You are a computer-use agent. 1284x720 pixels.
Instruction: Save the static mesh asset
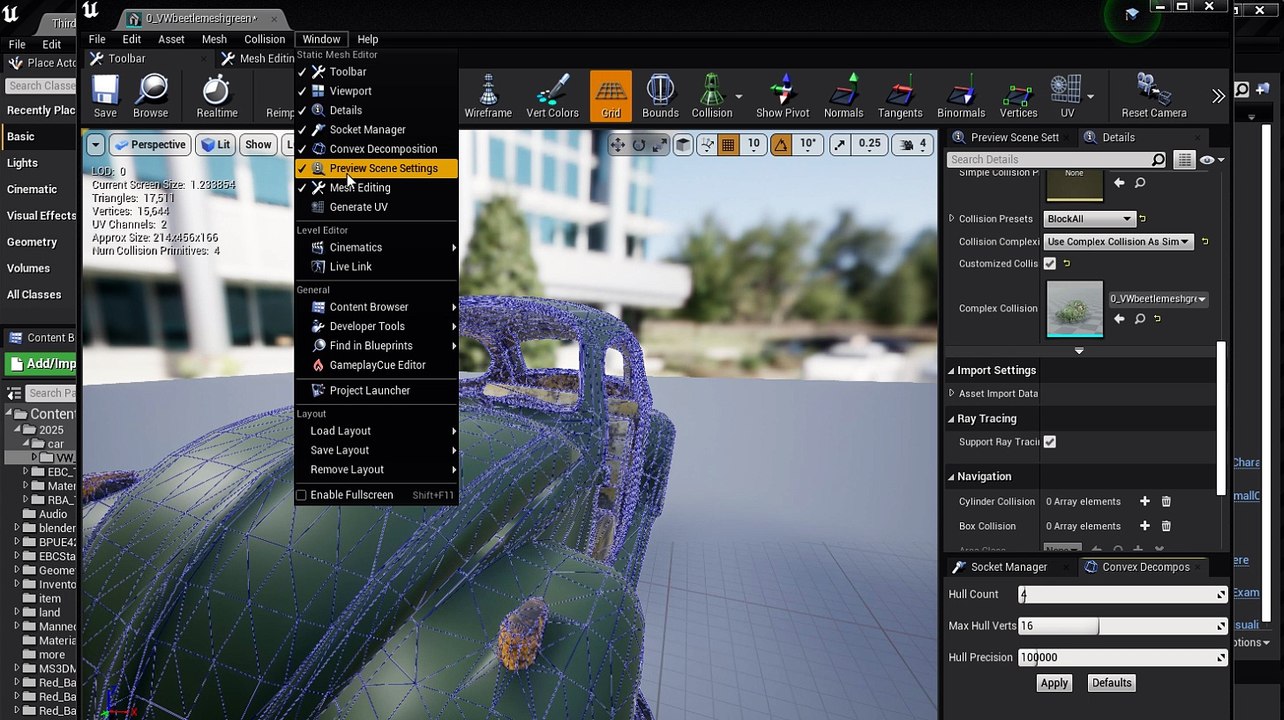pos(105,97)
